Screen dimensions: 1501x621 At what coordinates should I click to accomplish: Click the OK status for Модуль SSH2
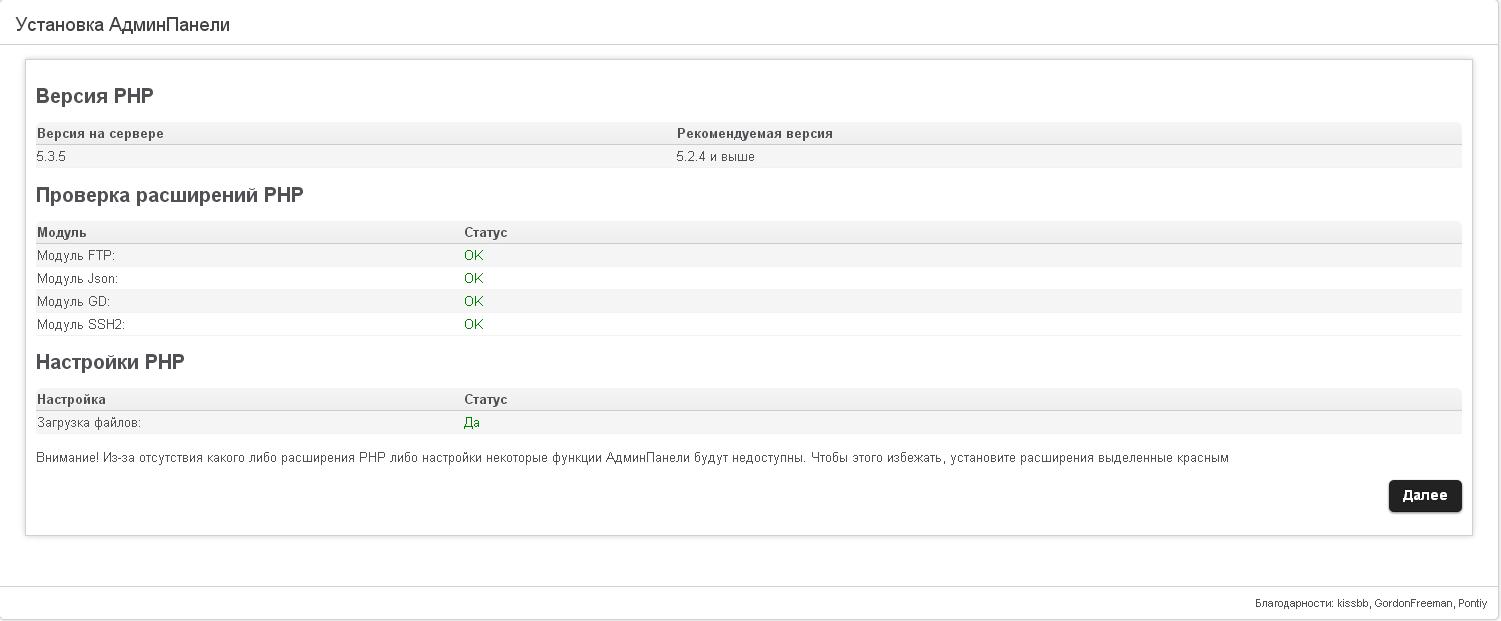[473, 325]
